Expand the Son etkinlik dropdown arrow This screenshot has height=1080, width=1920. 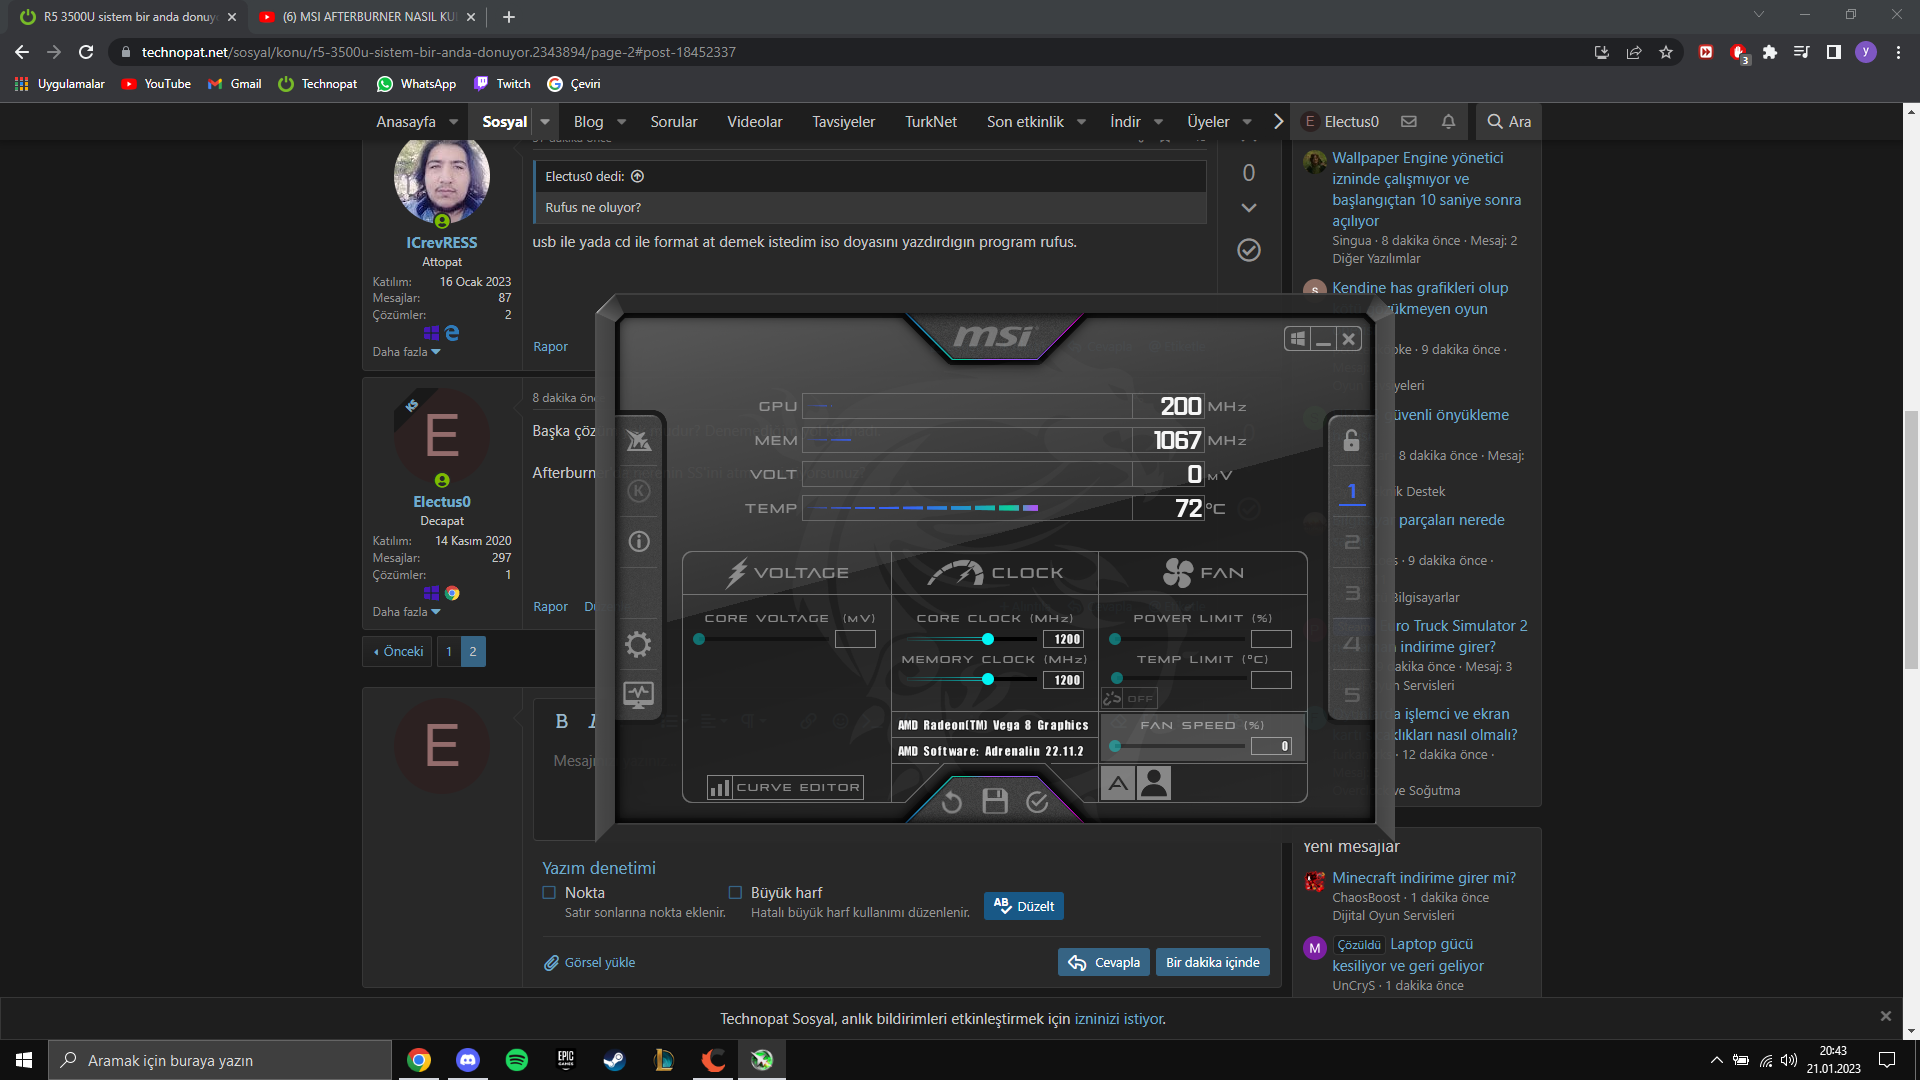pos(1081,122)
